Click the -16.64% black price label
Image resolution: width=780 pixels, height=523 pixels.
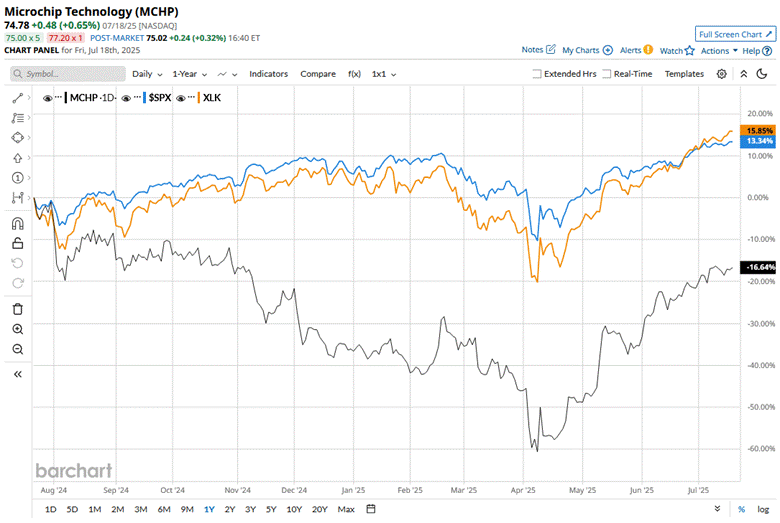(x=759, y=267)
